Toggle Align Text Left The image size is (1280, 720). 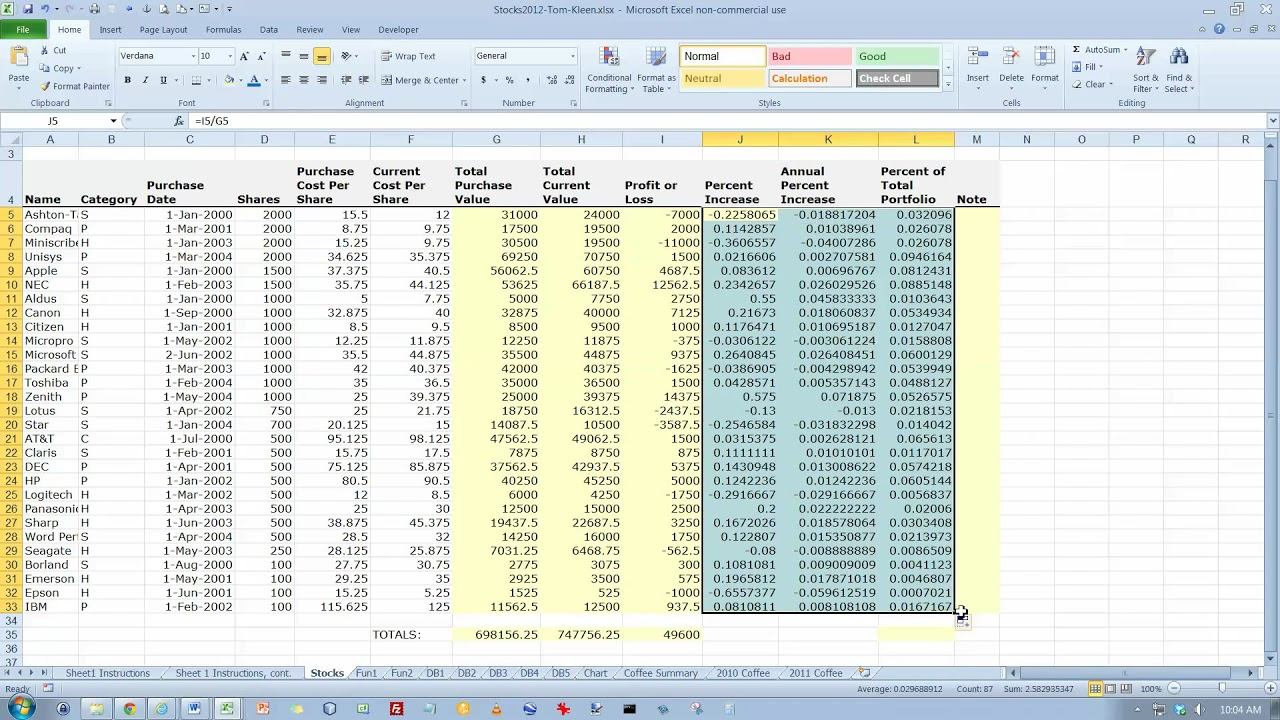pyautogui.click(x=286, y=80)
